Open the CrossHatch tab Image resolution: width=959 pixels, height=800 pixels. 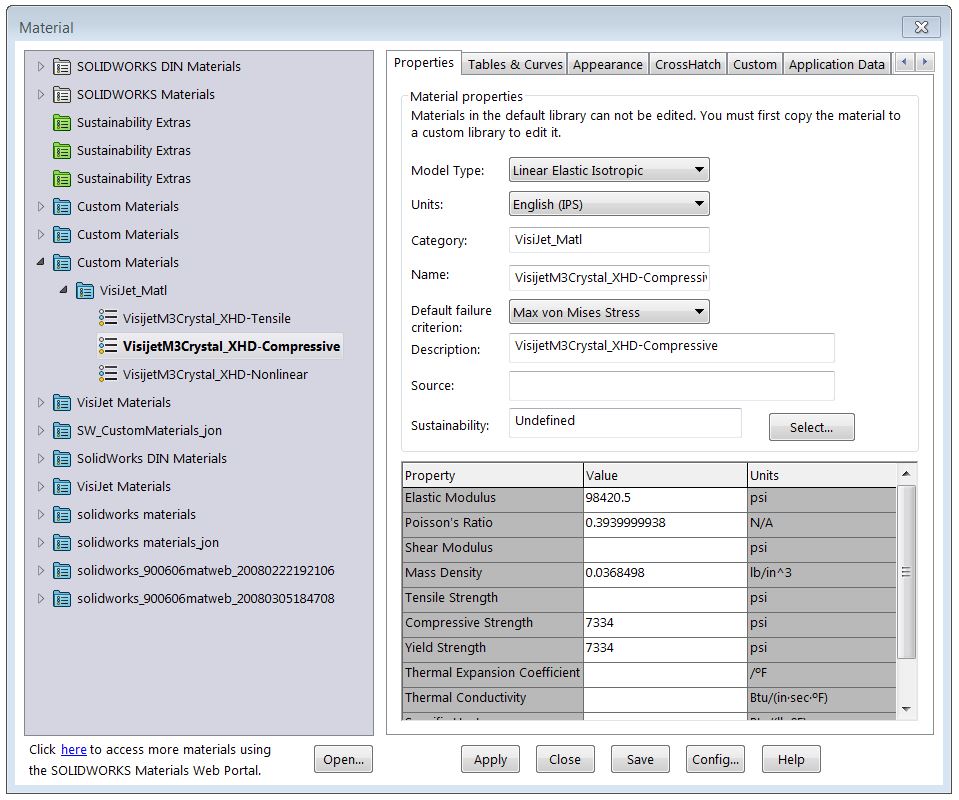687,64
